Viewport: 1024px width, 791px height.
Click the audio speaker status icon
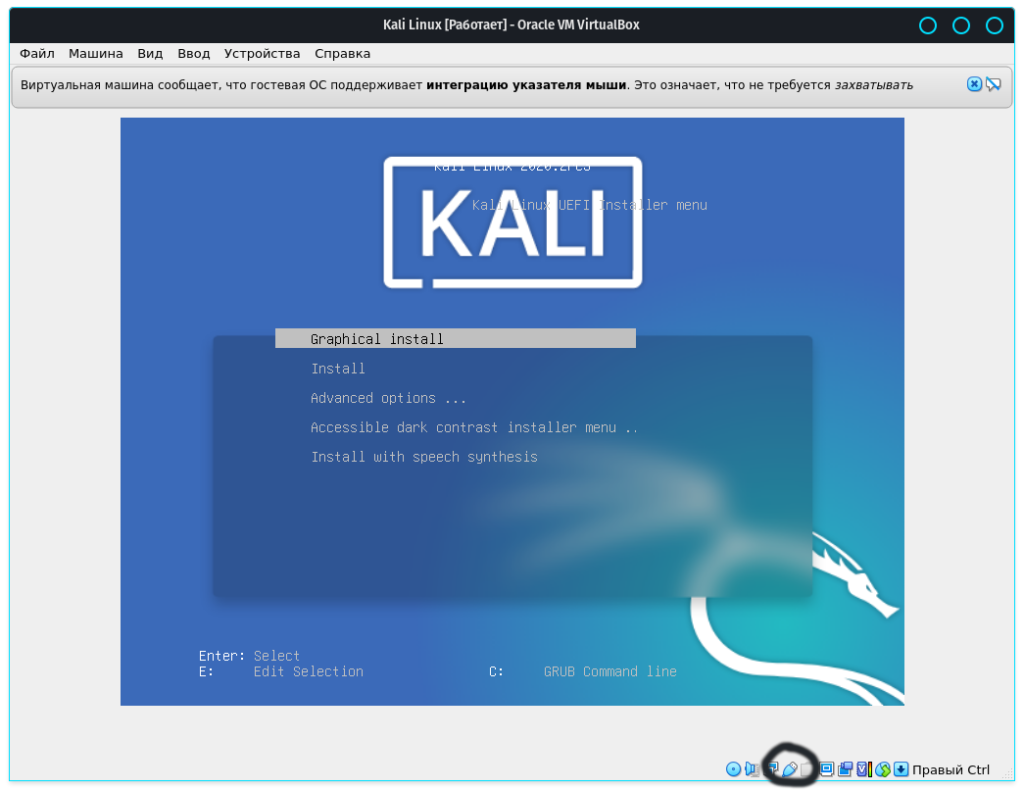pyautogui.click(x=750, y=769)
